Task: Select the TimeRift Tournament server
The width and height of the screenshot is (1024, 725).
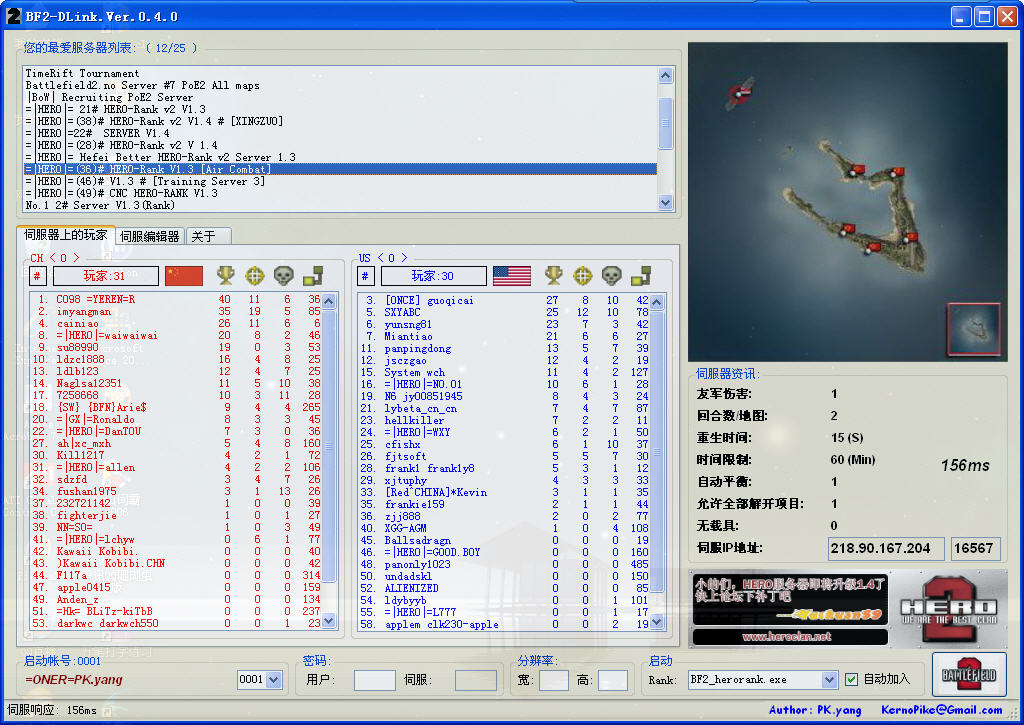Action: (x=340, y=73)
